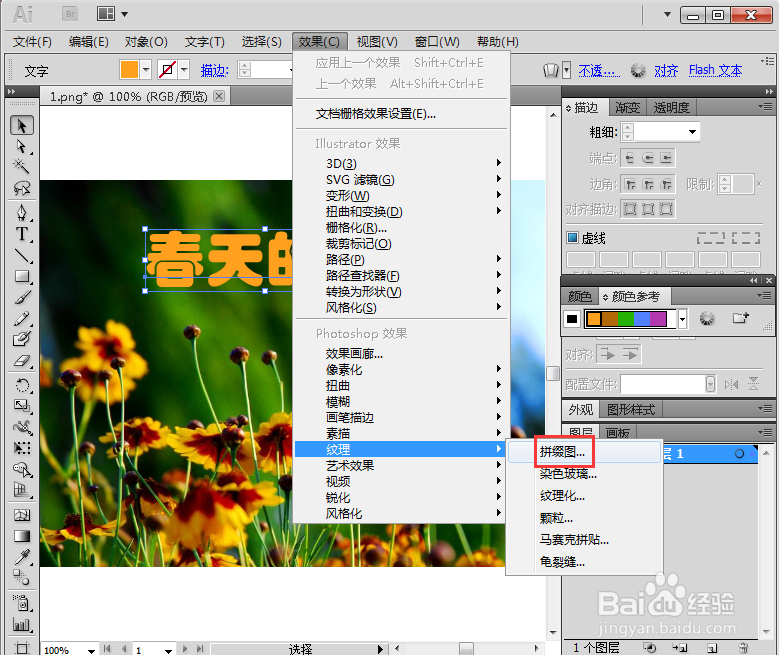The width and height of the screenshot is (779, 655).
Task: Select the Column Graph tool
Action: pos(21,625)
